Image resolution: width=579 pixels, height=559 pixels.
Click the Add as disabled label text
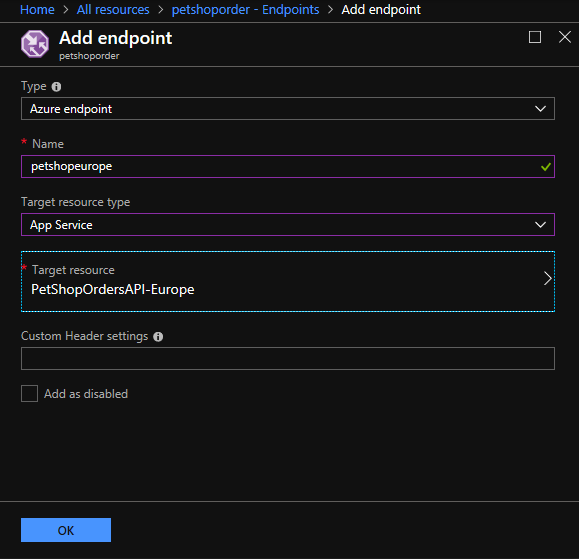click(x=86, y=394)
